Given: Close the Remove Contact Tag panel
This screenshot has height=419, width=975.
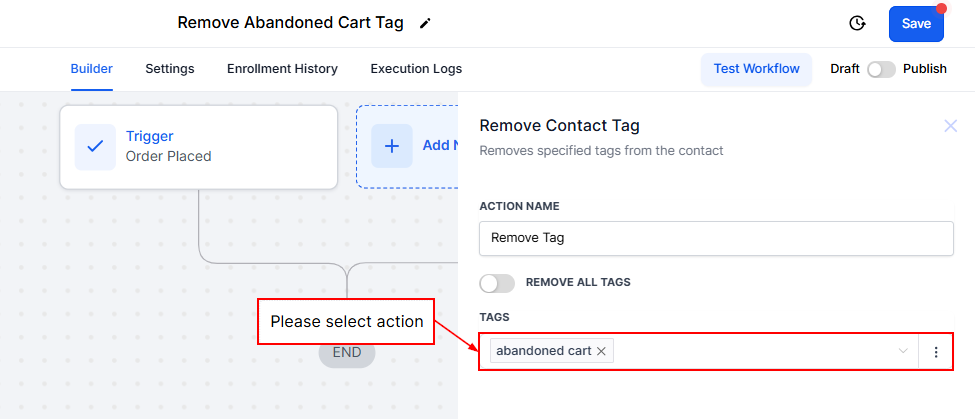Looking at the screenshot, I should [x=950, y=126].
